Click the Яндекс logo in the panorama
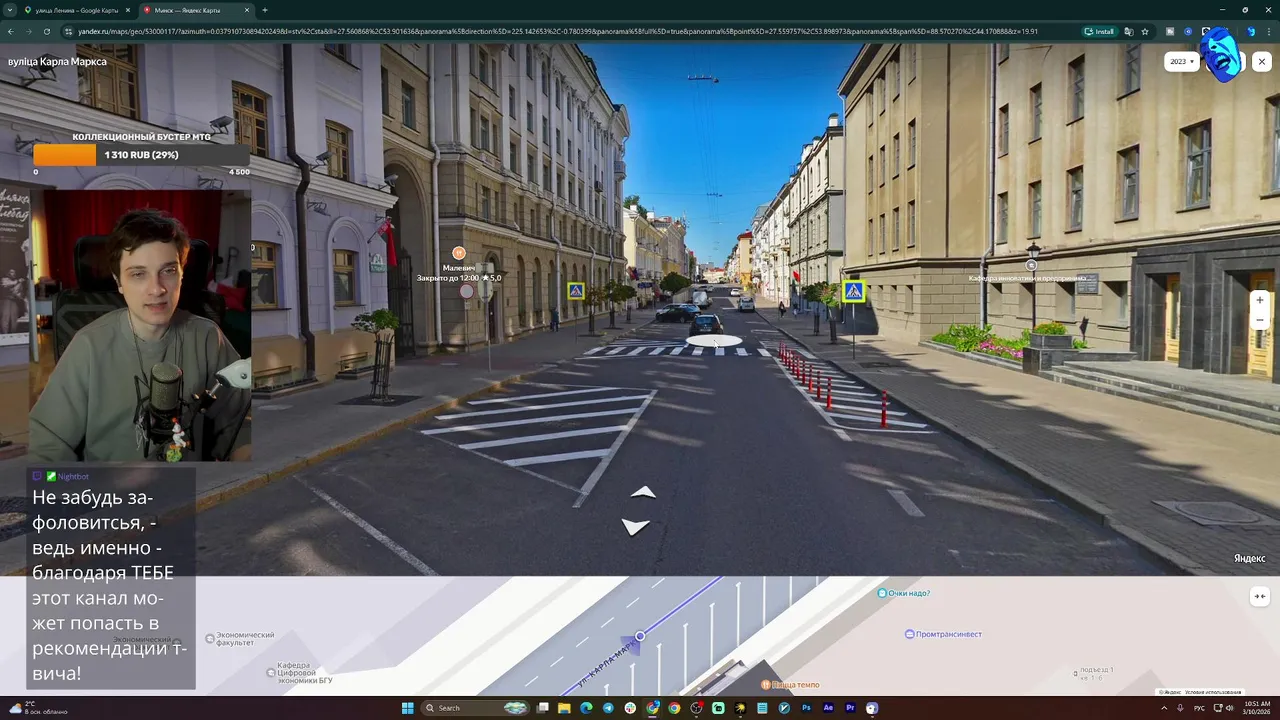This screenshot has width=1280, height=720. coord(1249,558)
